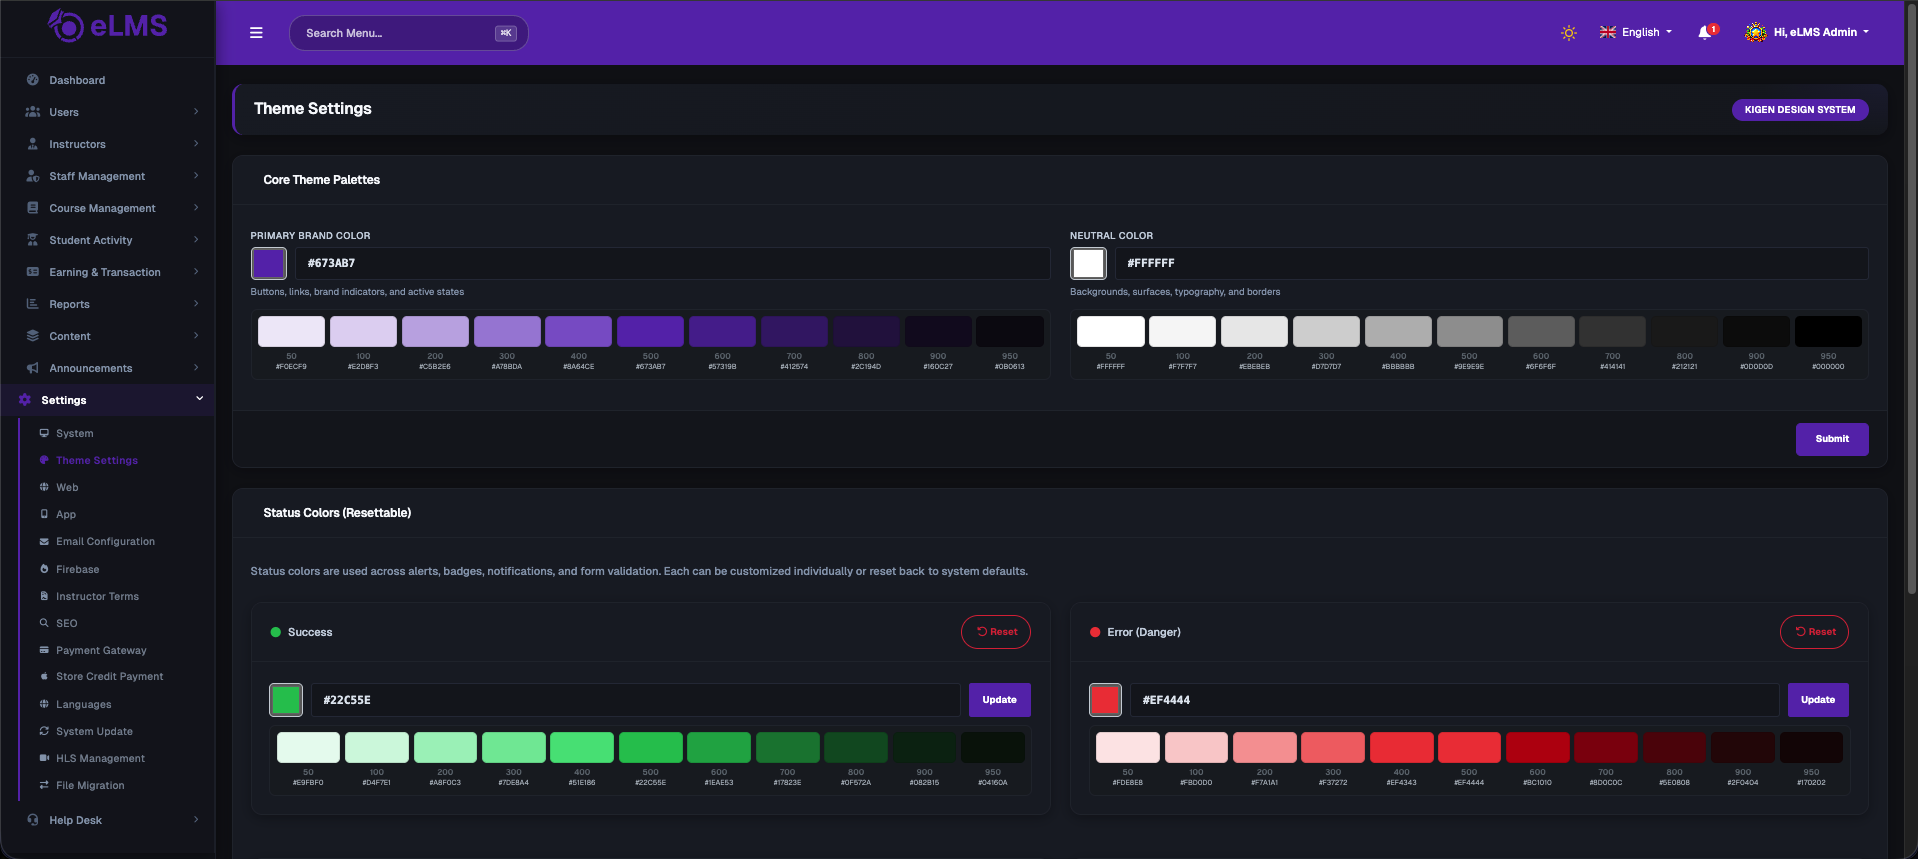Update the Error color #EF4444

pos(1818,700)
